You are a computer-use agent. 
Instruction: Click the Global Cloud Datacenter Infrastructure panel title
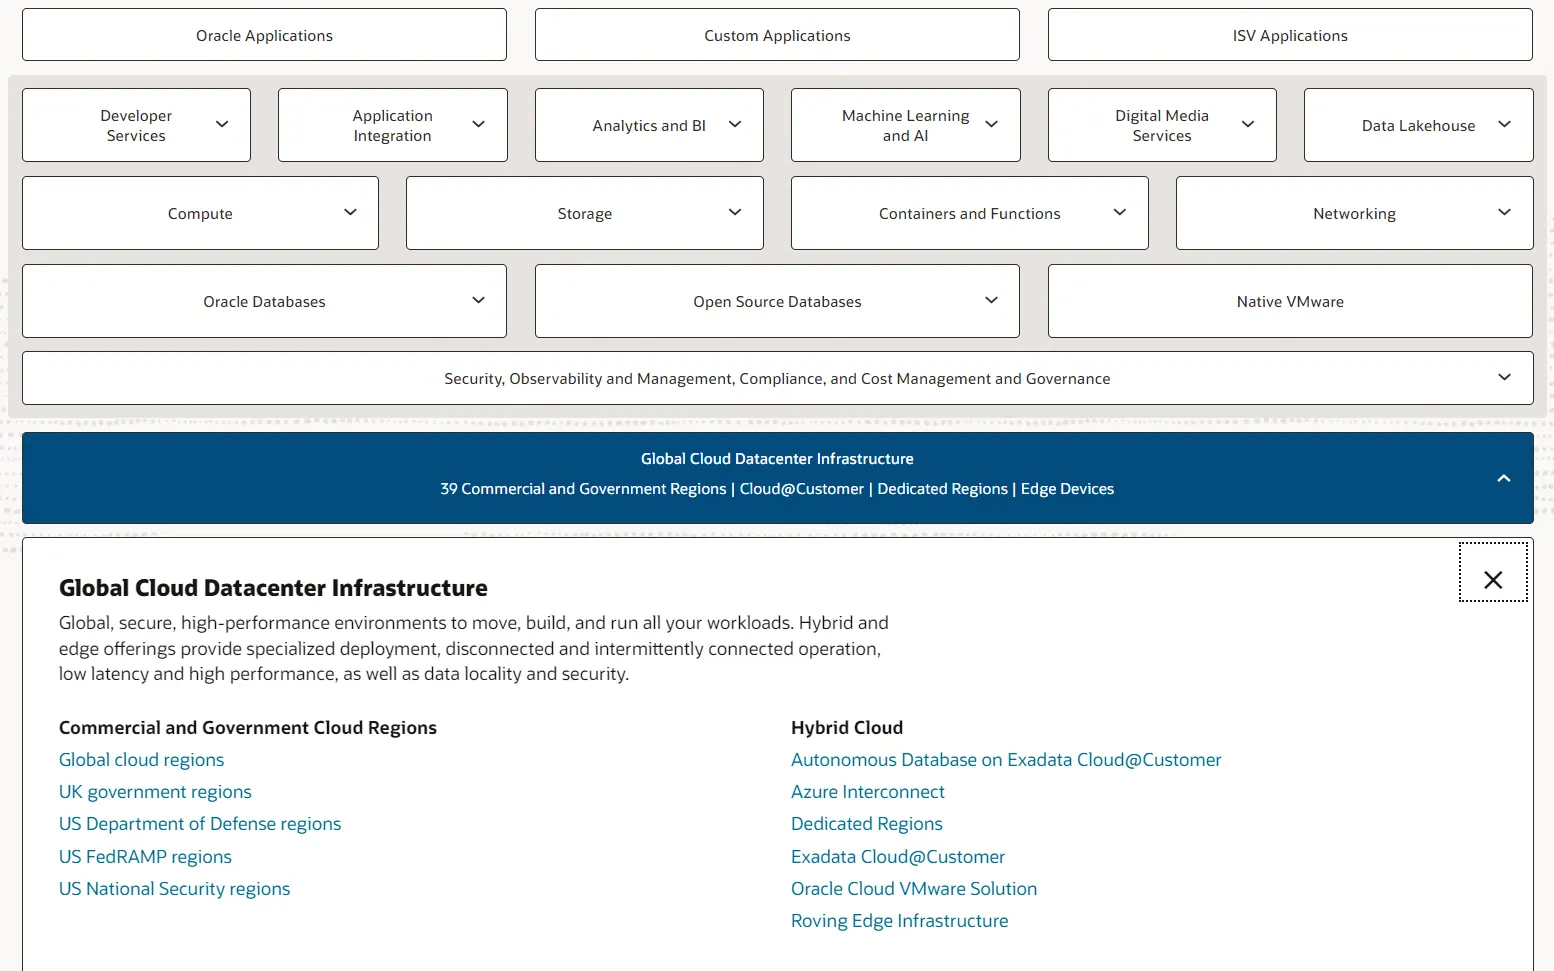coord(273,588)
